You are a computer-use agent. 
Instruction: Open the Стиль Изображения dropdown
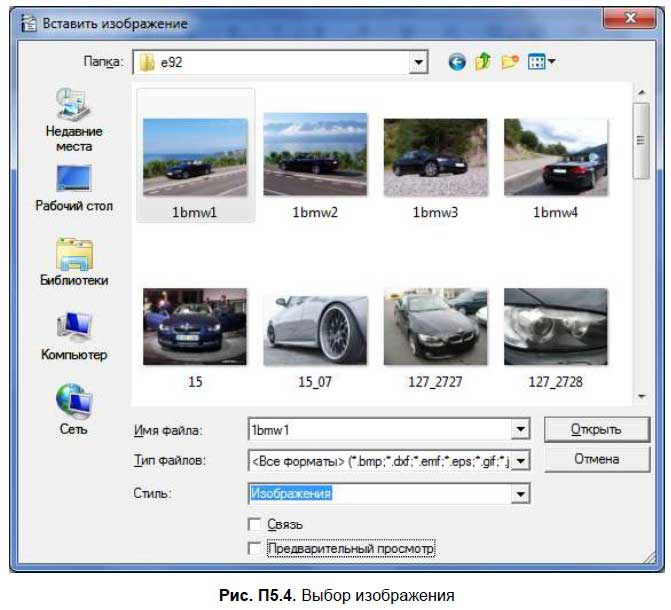coord(520,494)
